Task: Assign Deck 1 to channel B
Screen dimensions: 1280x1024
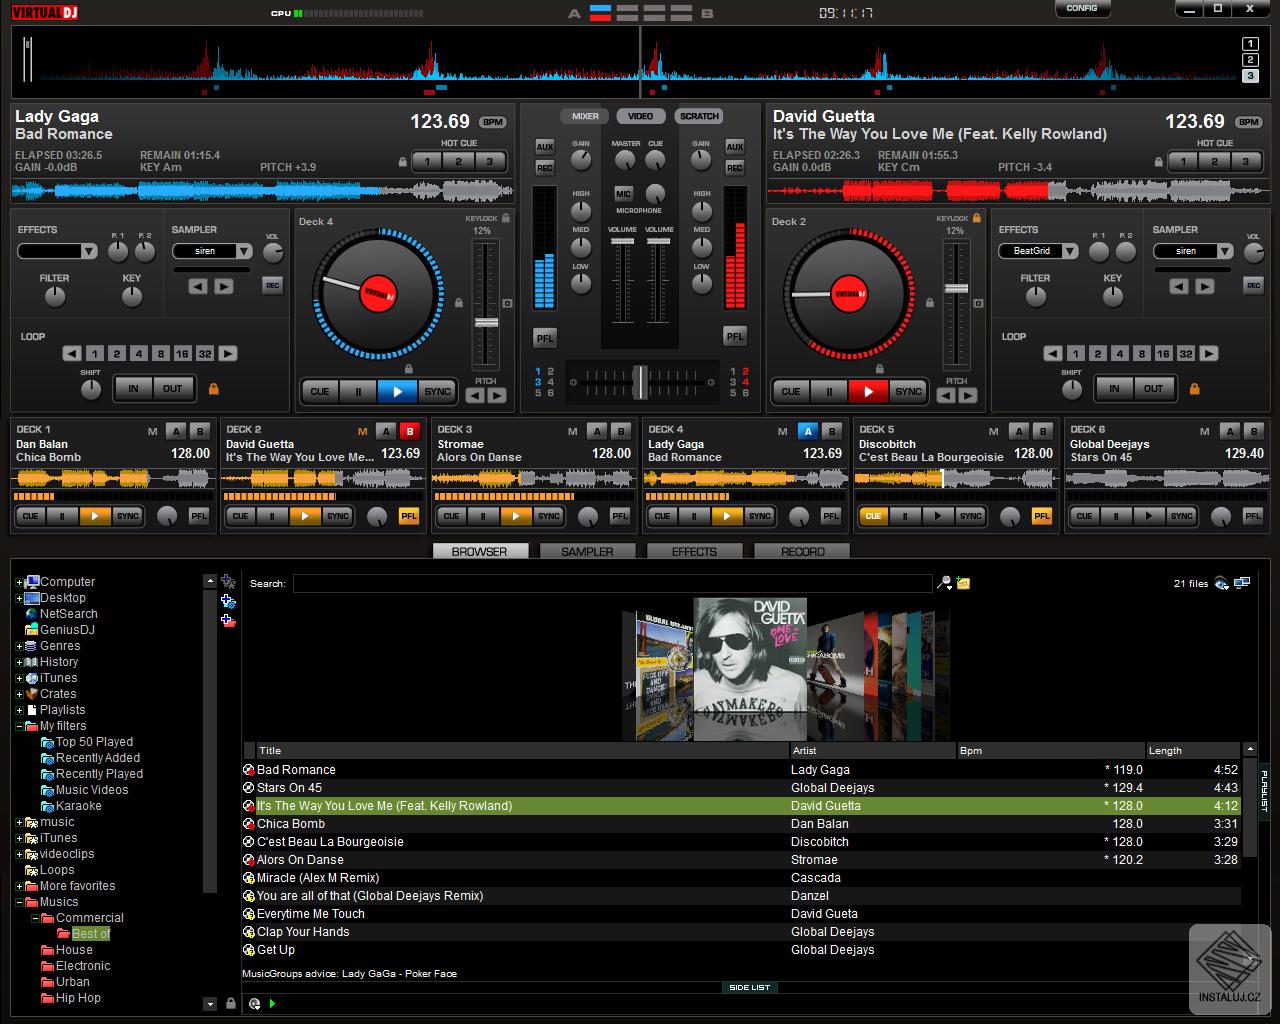Action: click(199, 430)
